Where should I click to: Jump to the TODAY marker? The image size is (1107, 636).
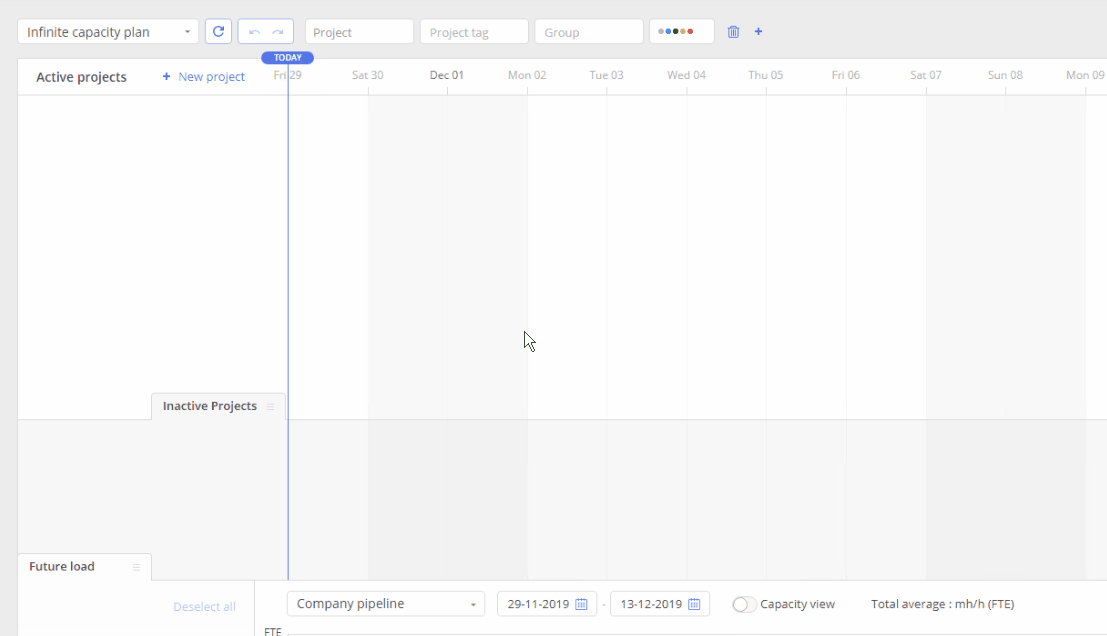pos(287,58)
